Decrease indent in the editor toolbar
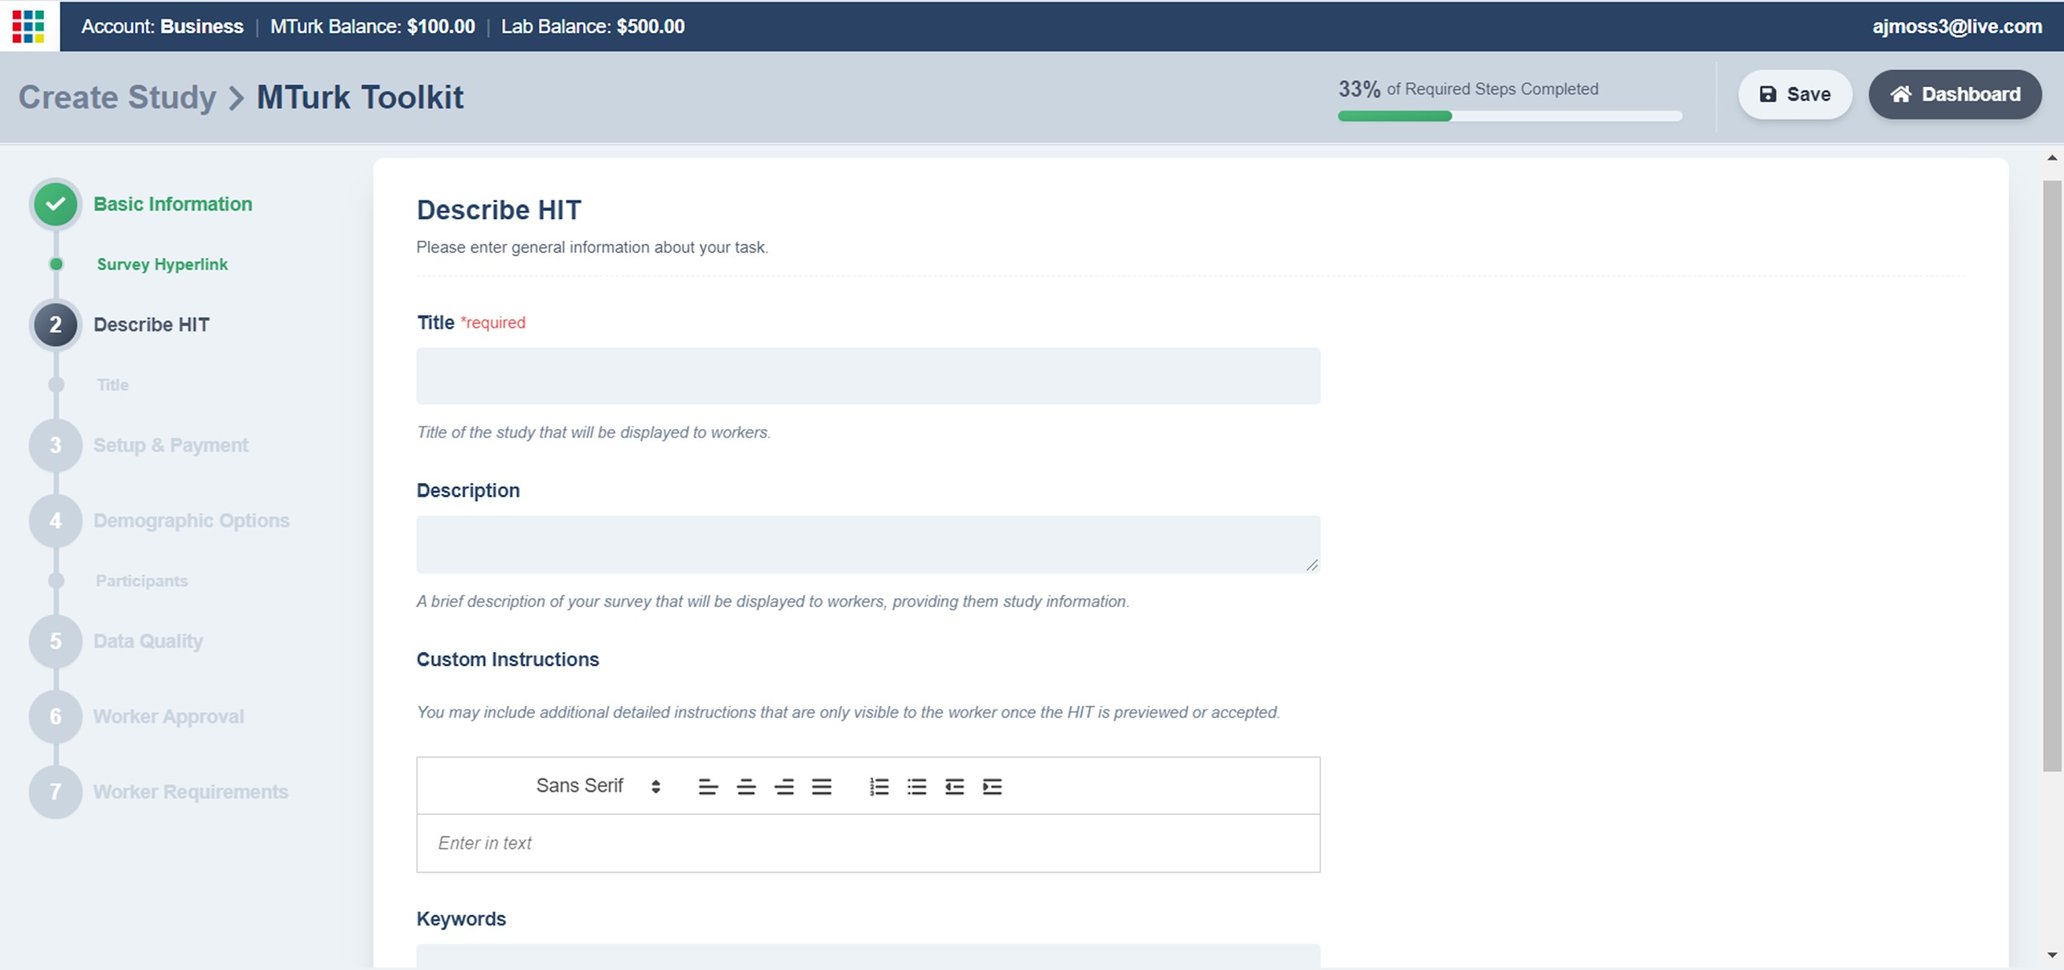This screenshot has height=970, width=2064. [955, 787]
